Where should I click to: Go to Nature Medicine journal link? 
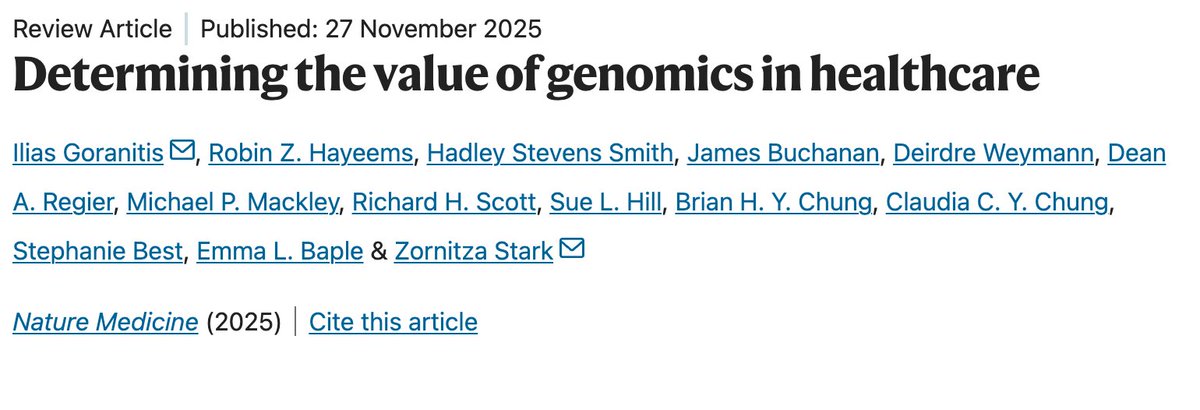pyautogui.click(x=105, y=322)
